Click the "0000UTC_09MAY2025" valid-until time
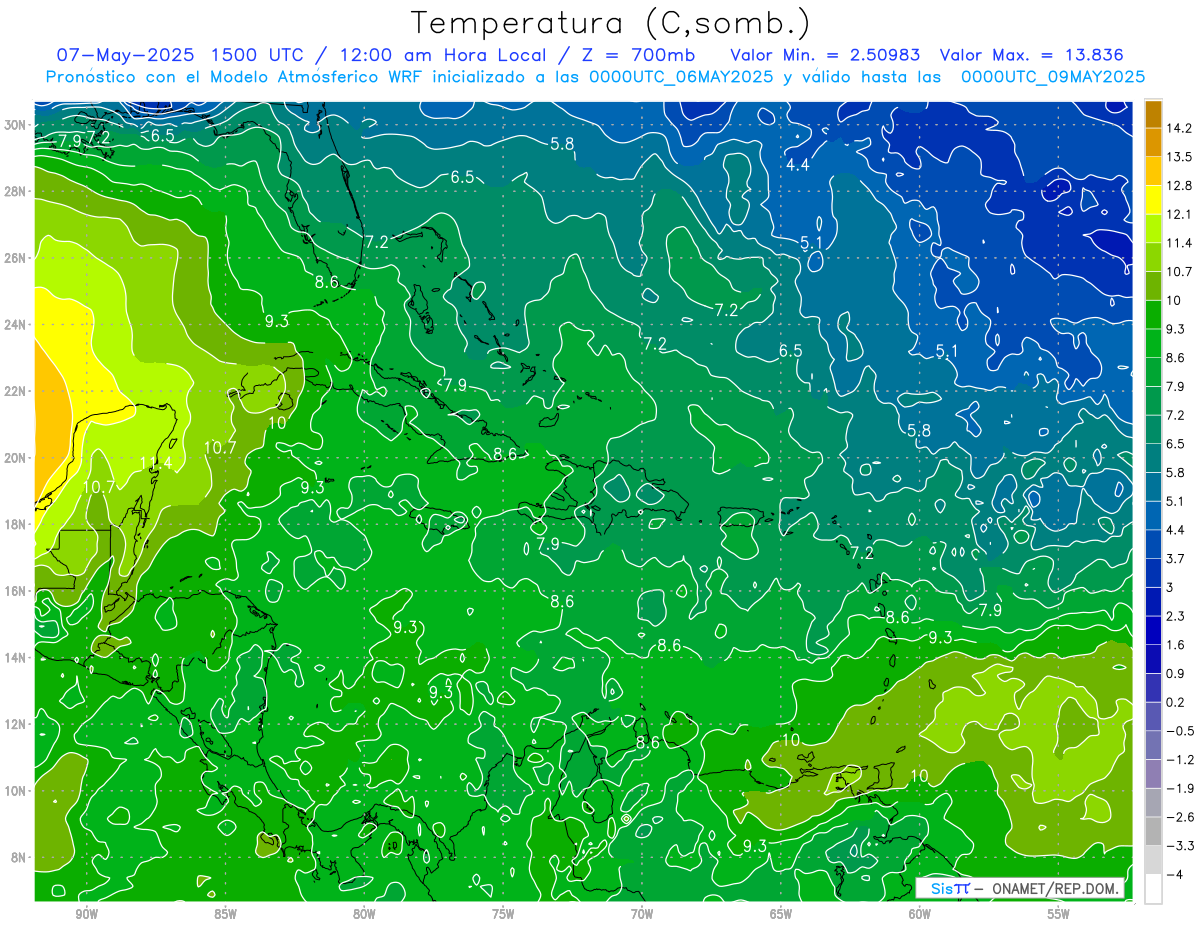 pyautogui.click(x=1052, y=77)
